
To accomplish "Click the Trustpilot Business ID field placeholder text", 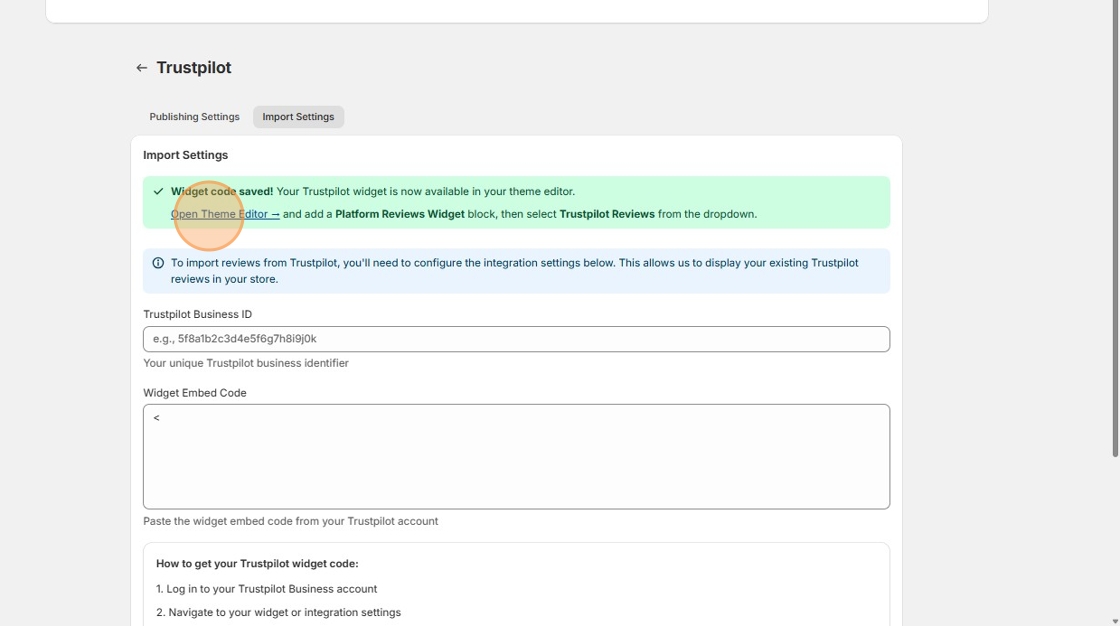I will (x=234, y=338).
